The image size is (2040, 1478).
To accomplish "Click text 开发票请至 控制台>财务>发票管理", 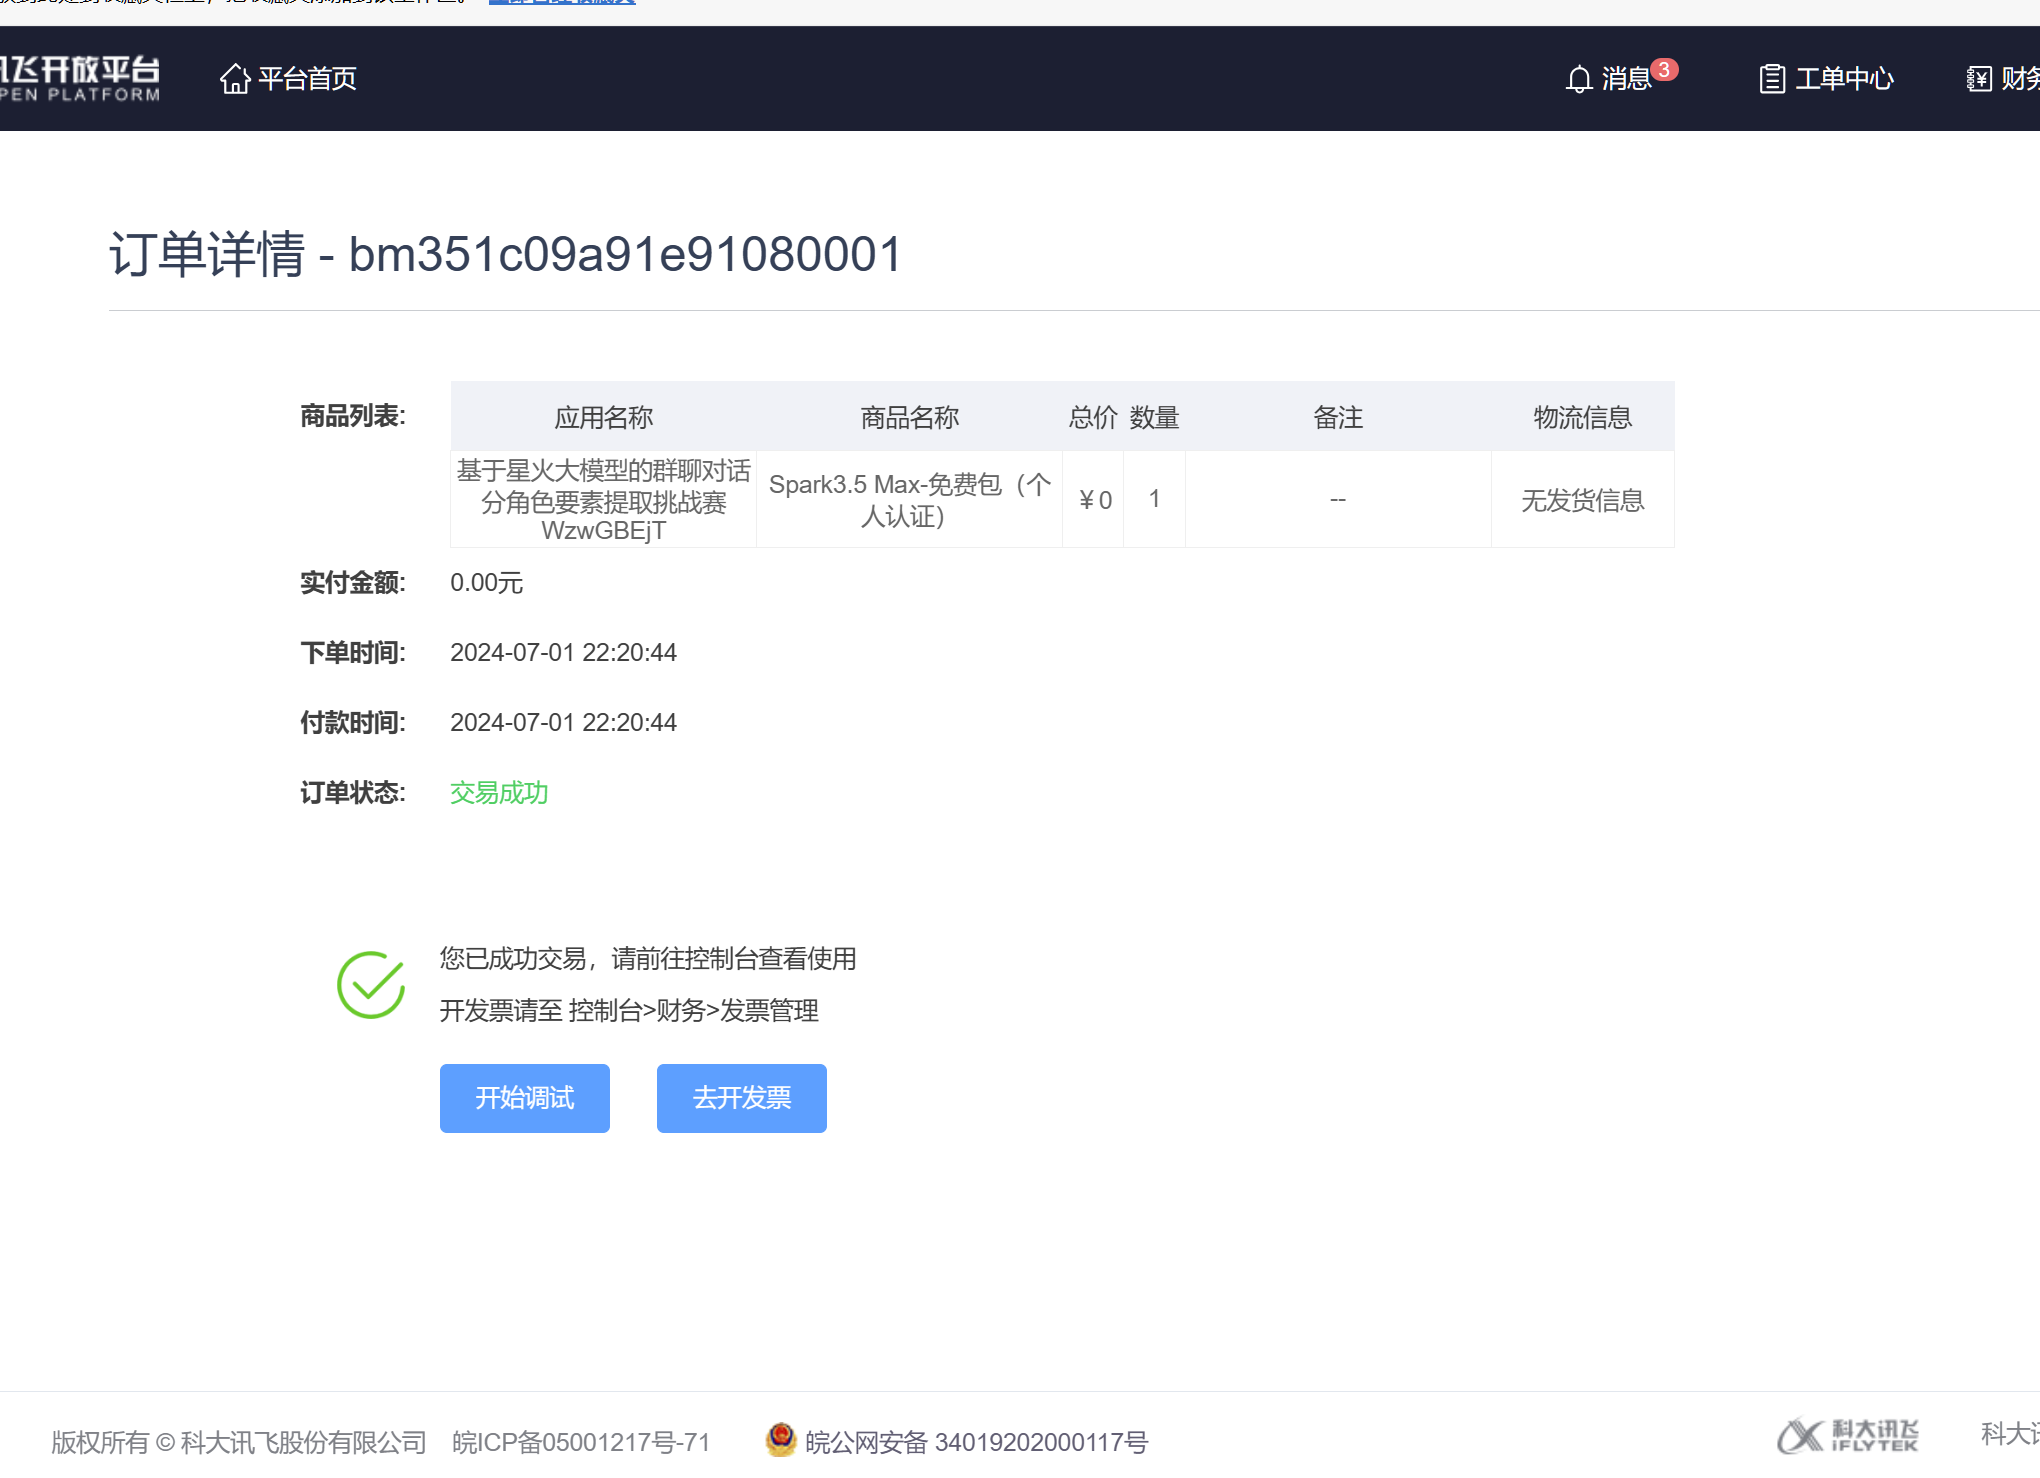I will coord(629,1010).
